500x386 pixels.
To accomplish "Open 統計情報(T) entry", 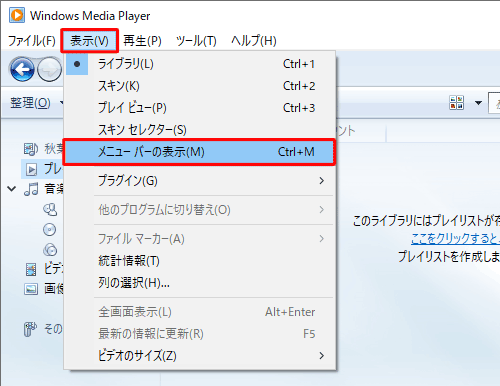I will [199, 261].
